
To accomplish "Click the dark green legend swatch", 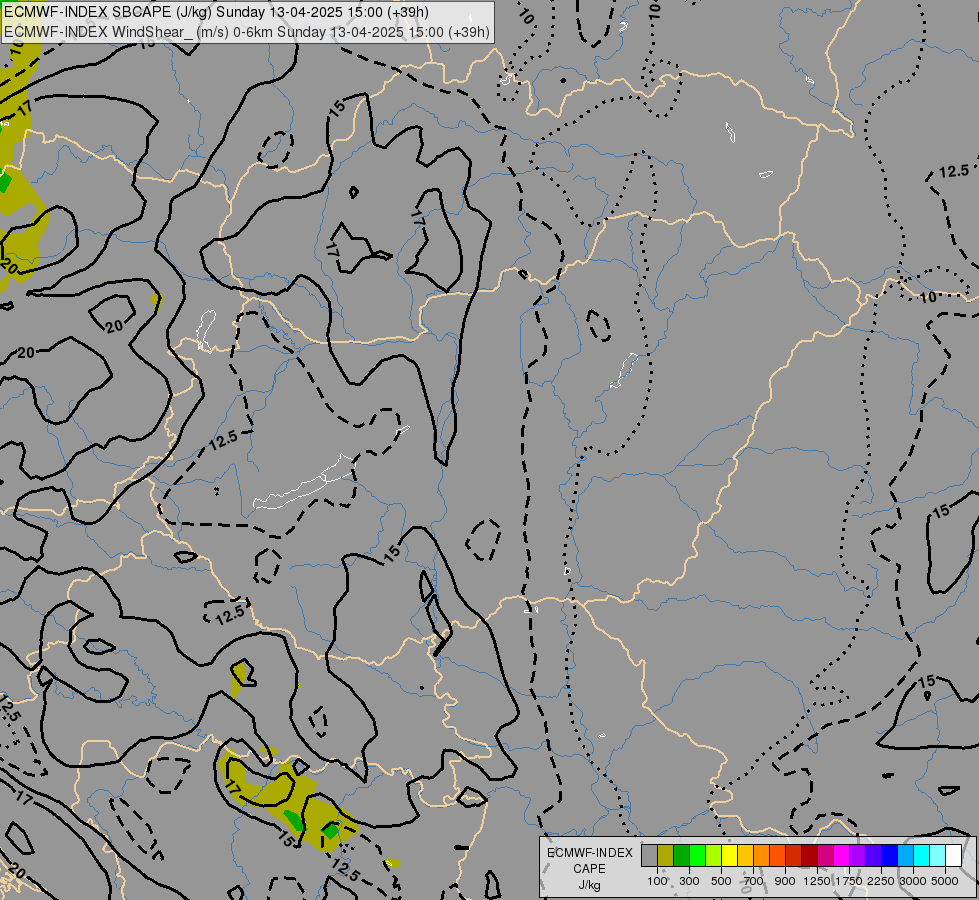I will click(x=681, y=856).
